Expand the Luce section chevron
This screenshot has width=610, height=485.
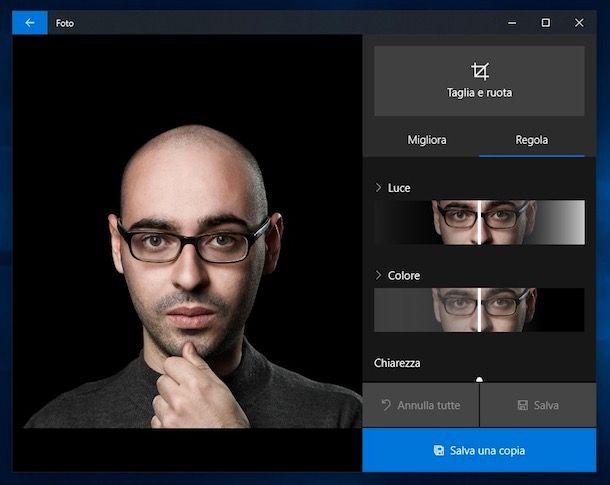pyautogui.click(x=378, y=188)
